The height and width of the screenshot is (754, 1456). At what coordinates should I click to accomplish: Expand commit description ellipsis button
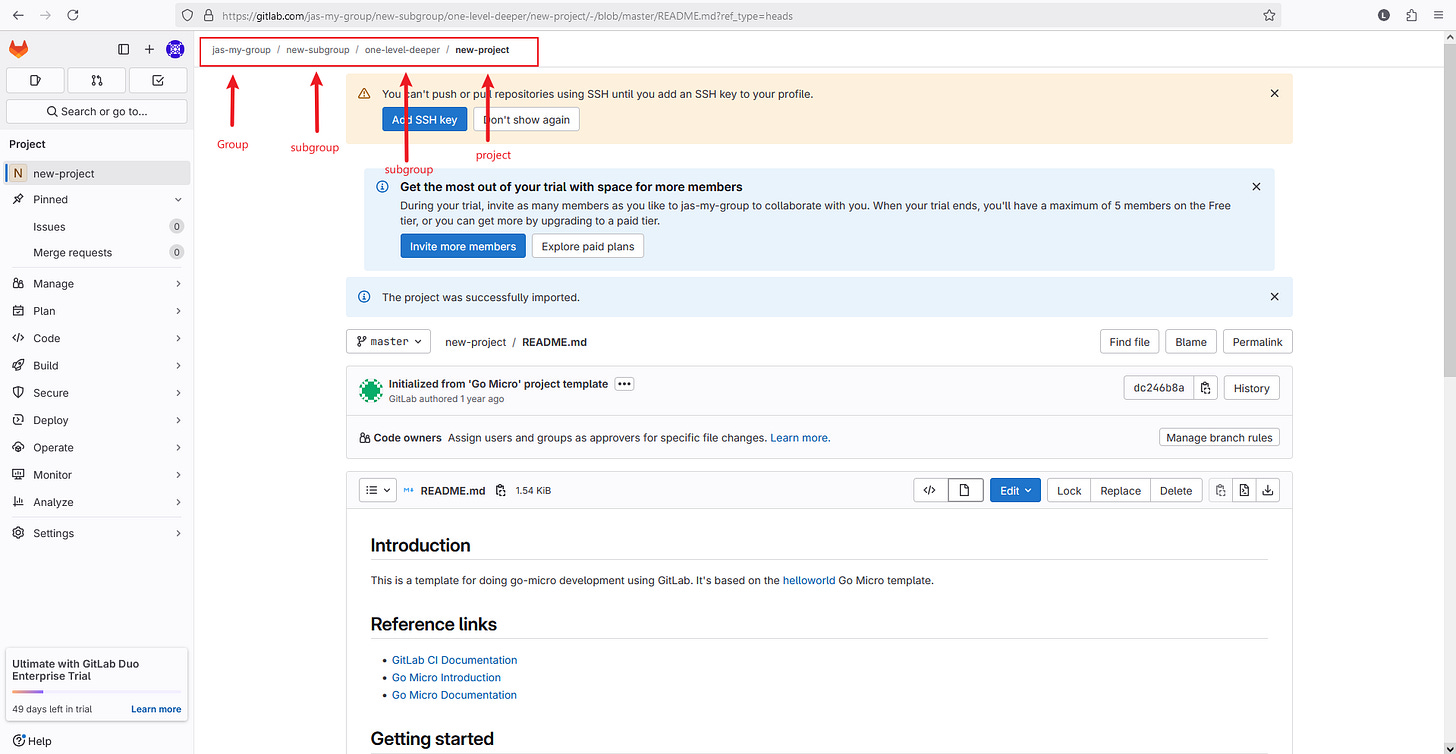tap(625, 384)
